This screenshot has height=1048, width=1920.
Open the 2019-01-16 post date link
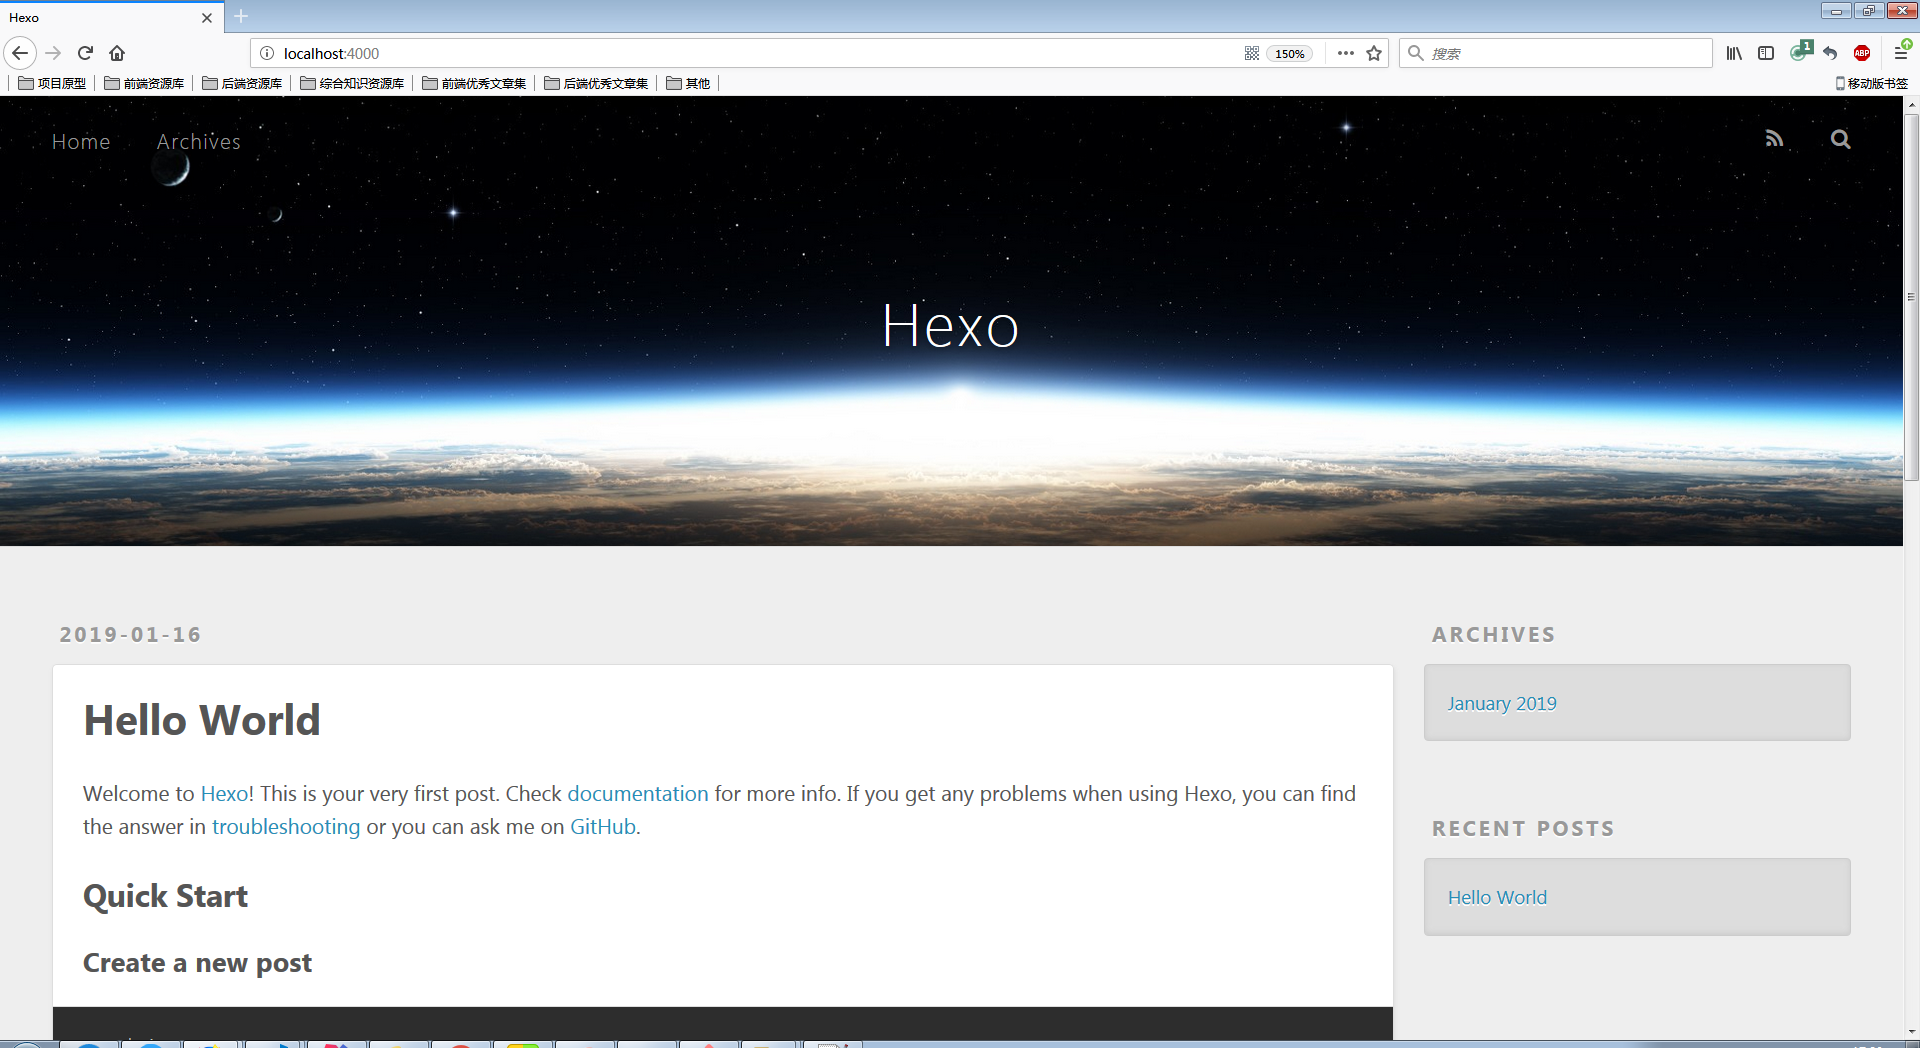pos(130,635)
